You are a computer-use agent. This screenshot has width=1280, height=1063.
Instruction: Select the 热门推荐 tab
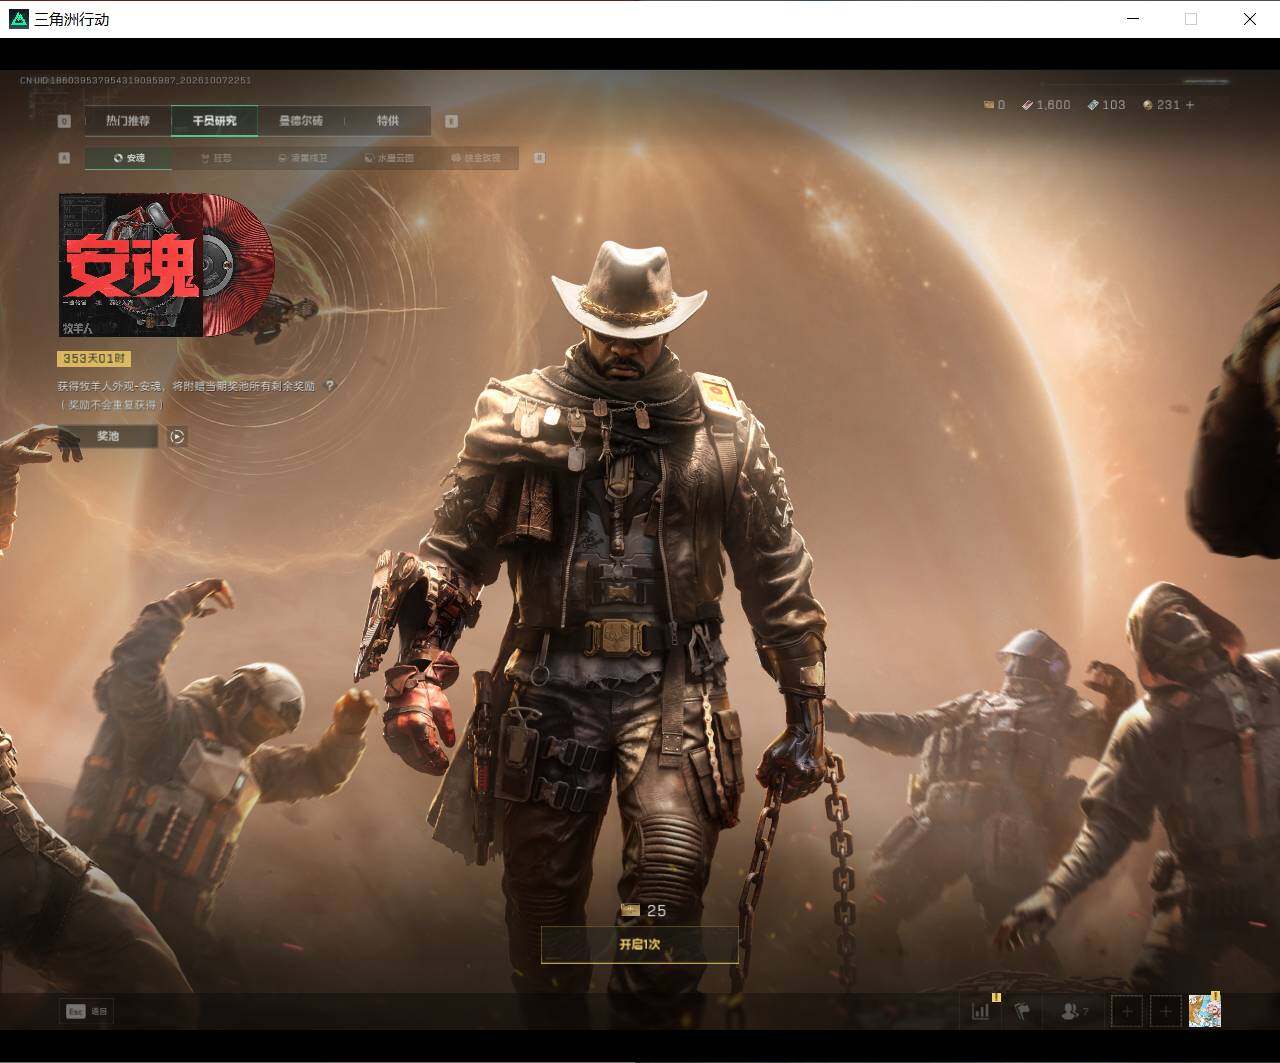click(x=128, y=121)
